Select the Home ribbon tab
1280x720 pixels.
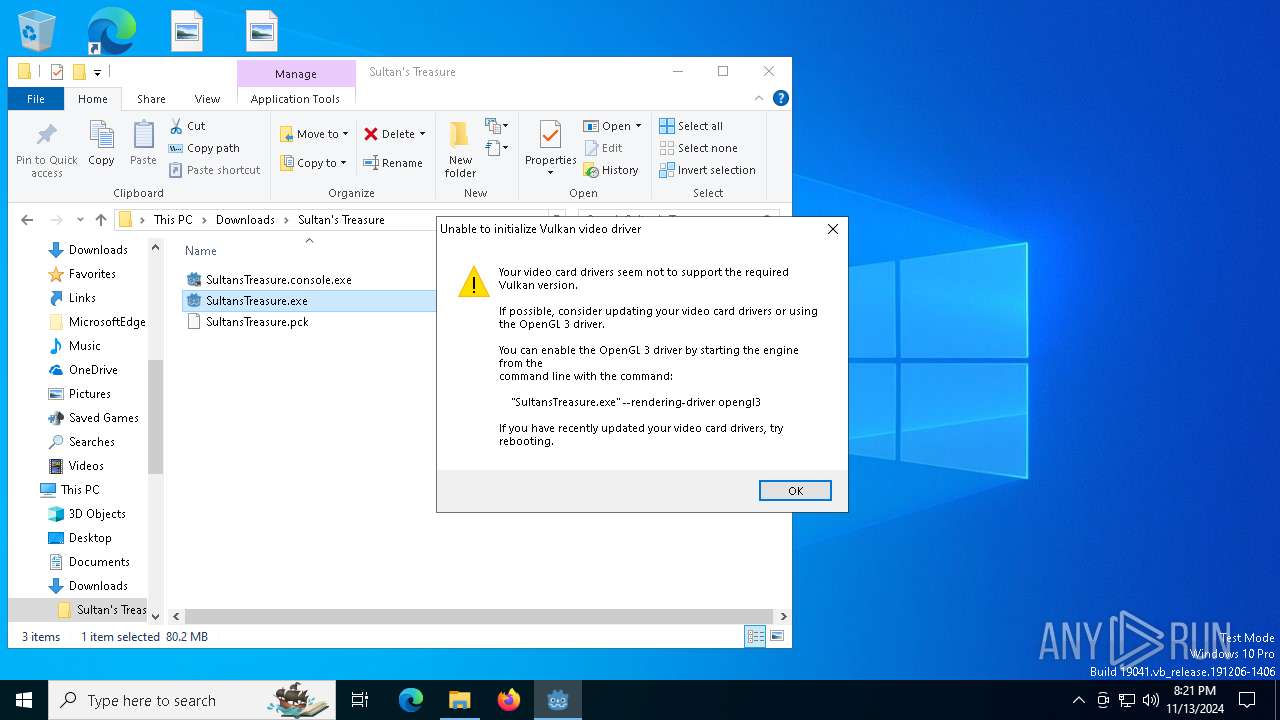[93, 99]
